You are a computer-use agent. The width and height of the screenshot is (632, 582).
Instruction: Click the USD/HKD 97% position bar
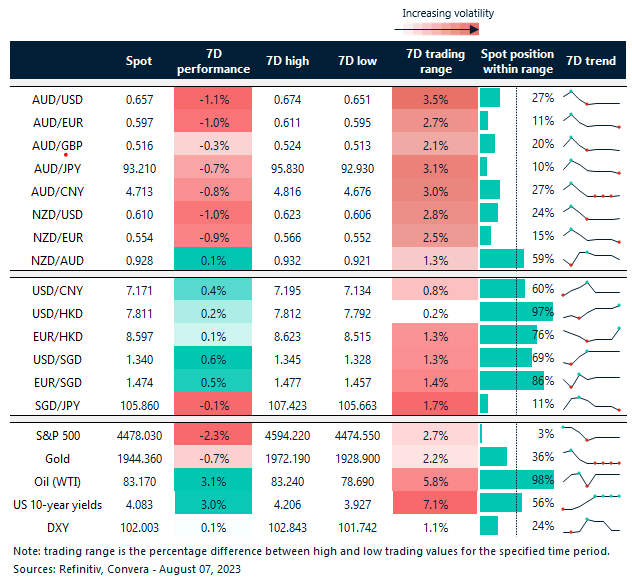(503, 312)
